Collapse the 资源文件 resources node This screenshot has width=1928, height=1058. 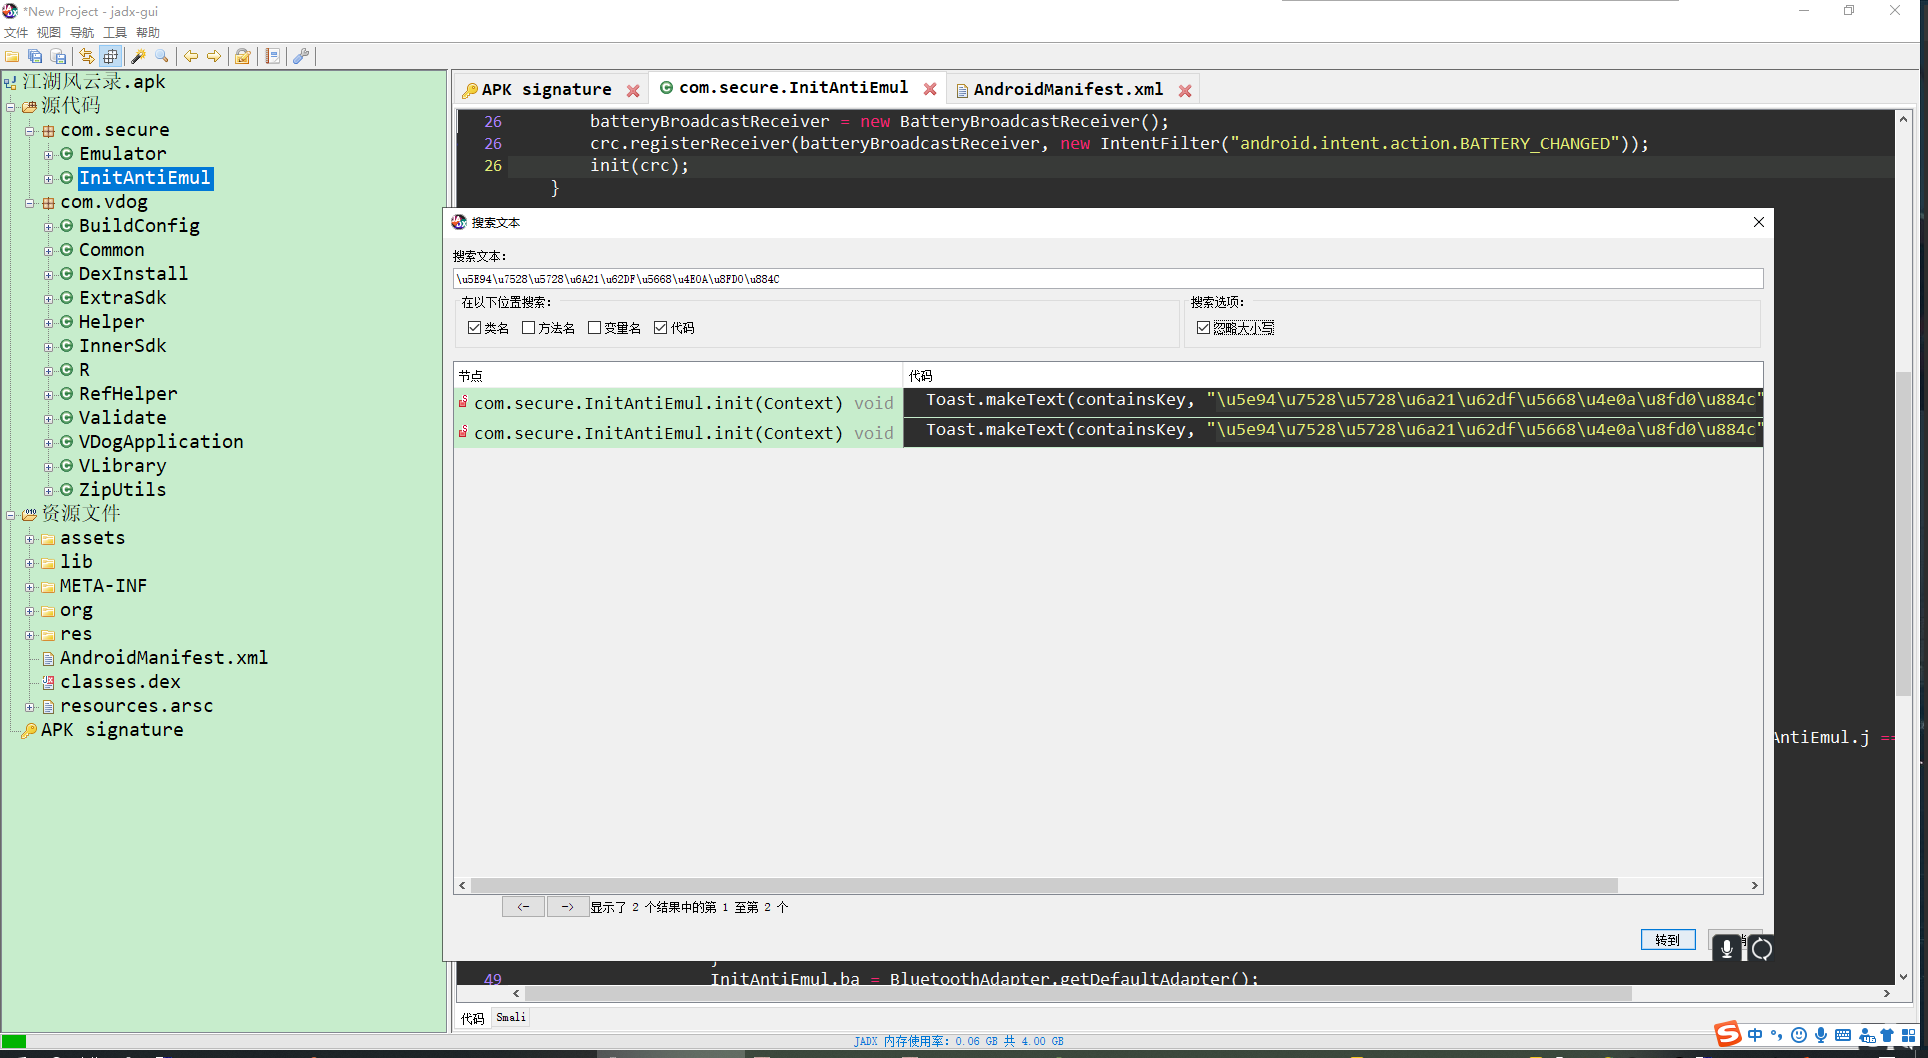click(x=11, y=515)
